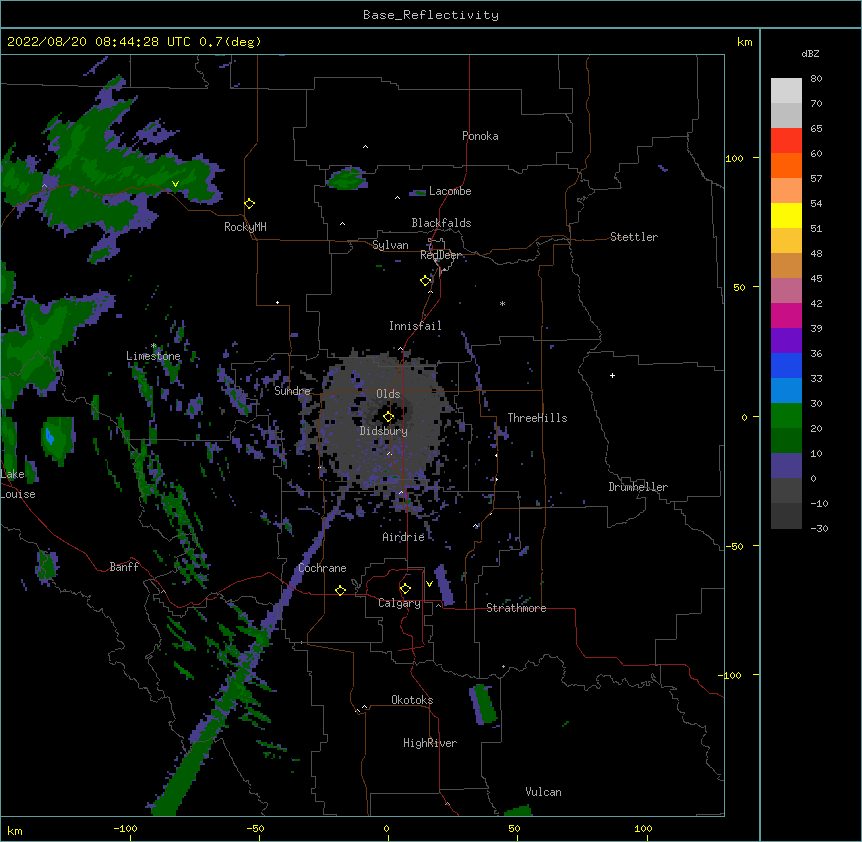Pick the light blue 30-33 dBZ swatch
The width and height of the screenshot is (862, 842).
pyautogui.click(x=786, y=391)
